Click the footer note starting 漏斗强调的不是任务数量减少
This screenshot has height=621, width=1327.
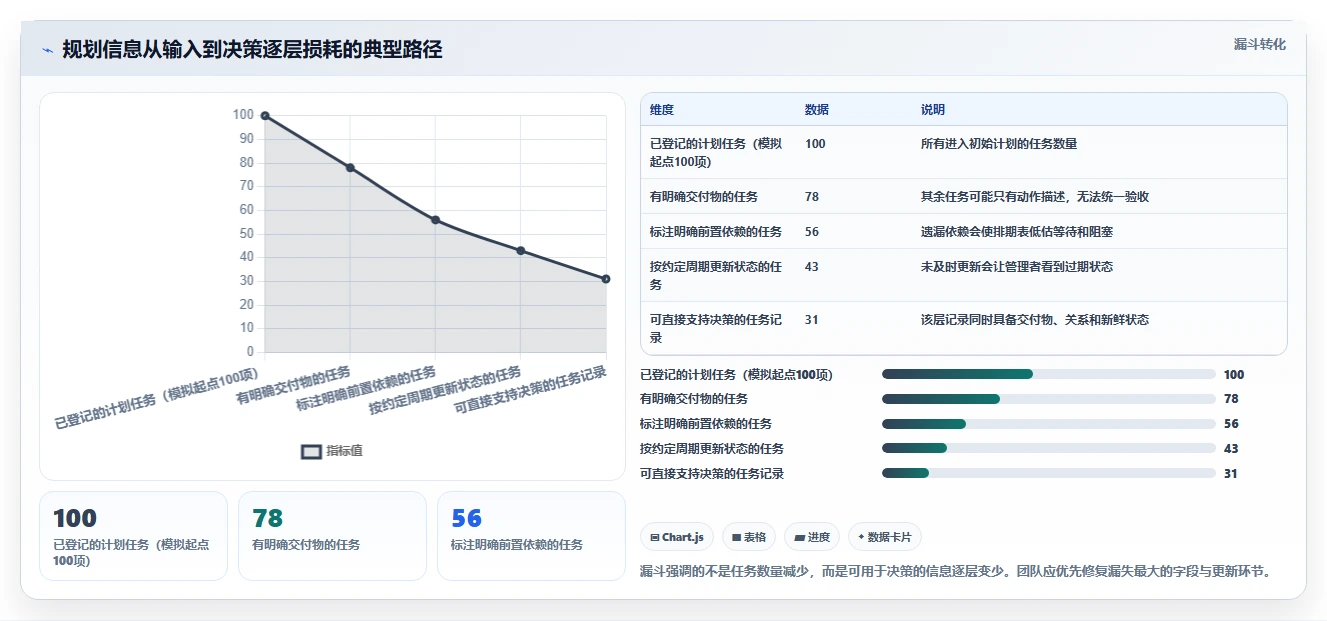956,572
